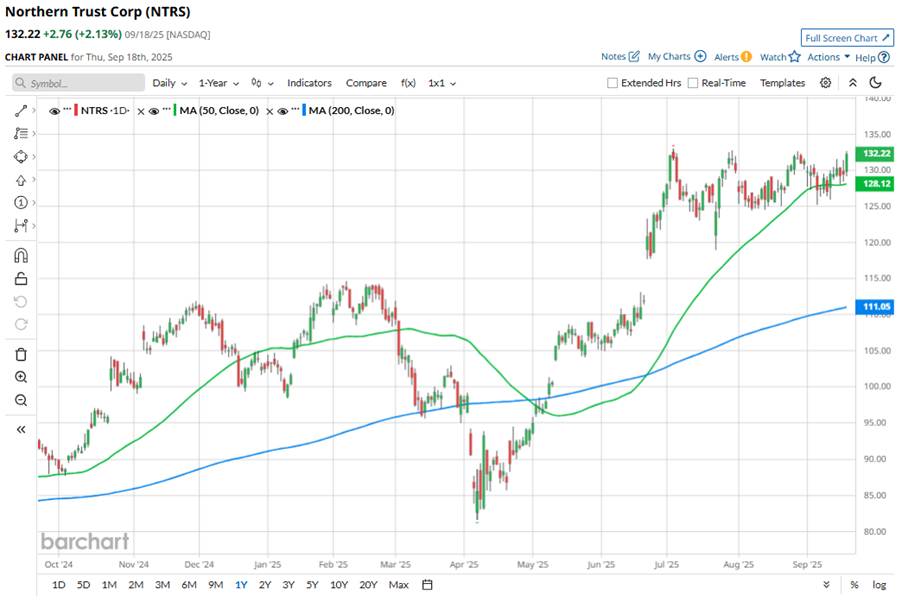Select the trend line drawing tool

21,110
